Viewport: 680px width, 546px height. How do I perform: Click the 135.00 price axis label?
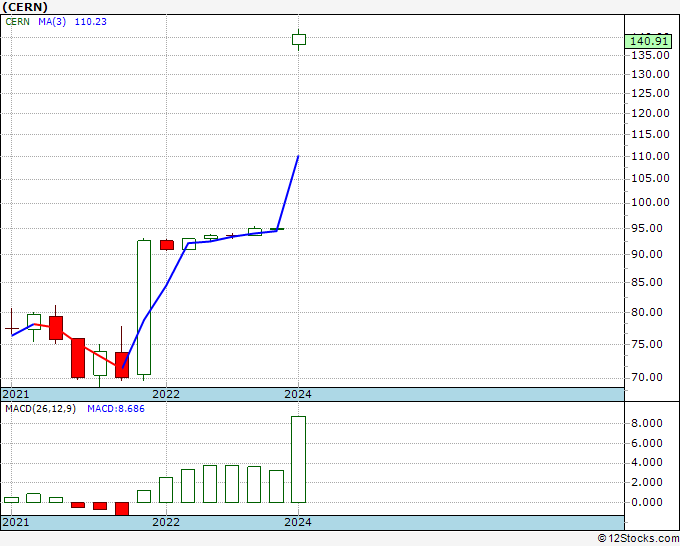[650, 55]
